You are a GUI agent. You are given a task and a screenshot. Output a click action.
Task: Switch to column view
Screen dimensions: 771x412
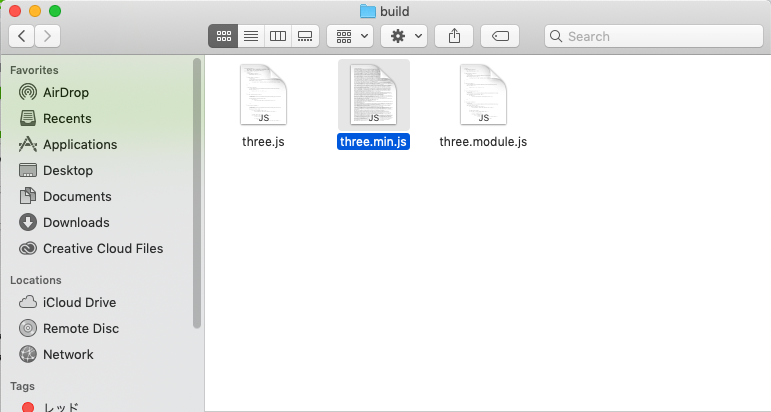click(x=278, y=36)
